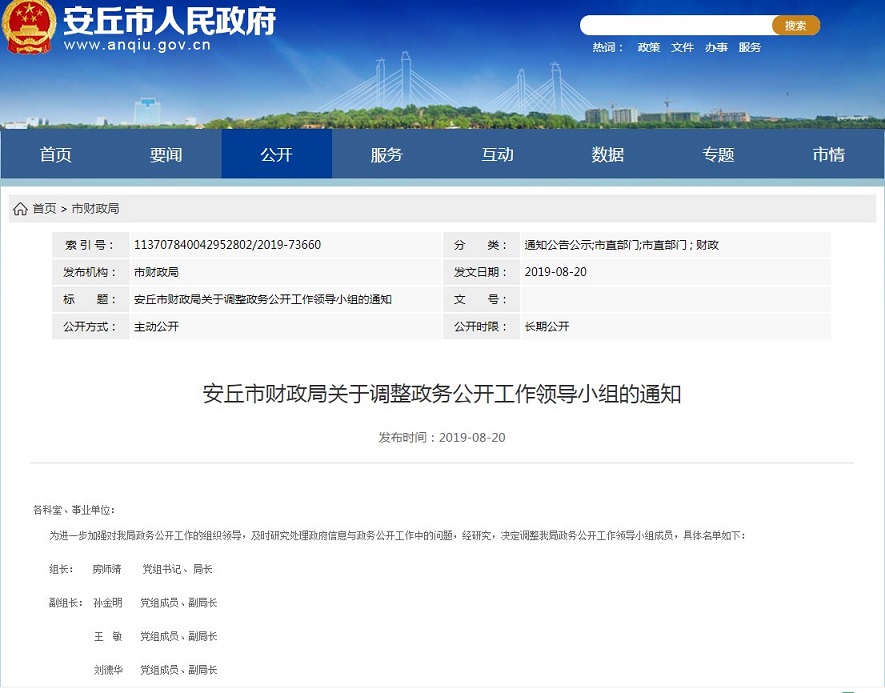The image size is (885, 693).
Task: Click hot word 文件 link
Action: 682,47
